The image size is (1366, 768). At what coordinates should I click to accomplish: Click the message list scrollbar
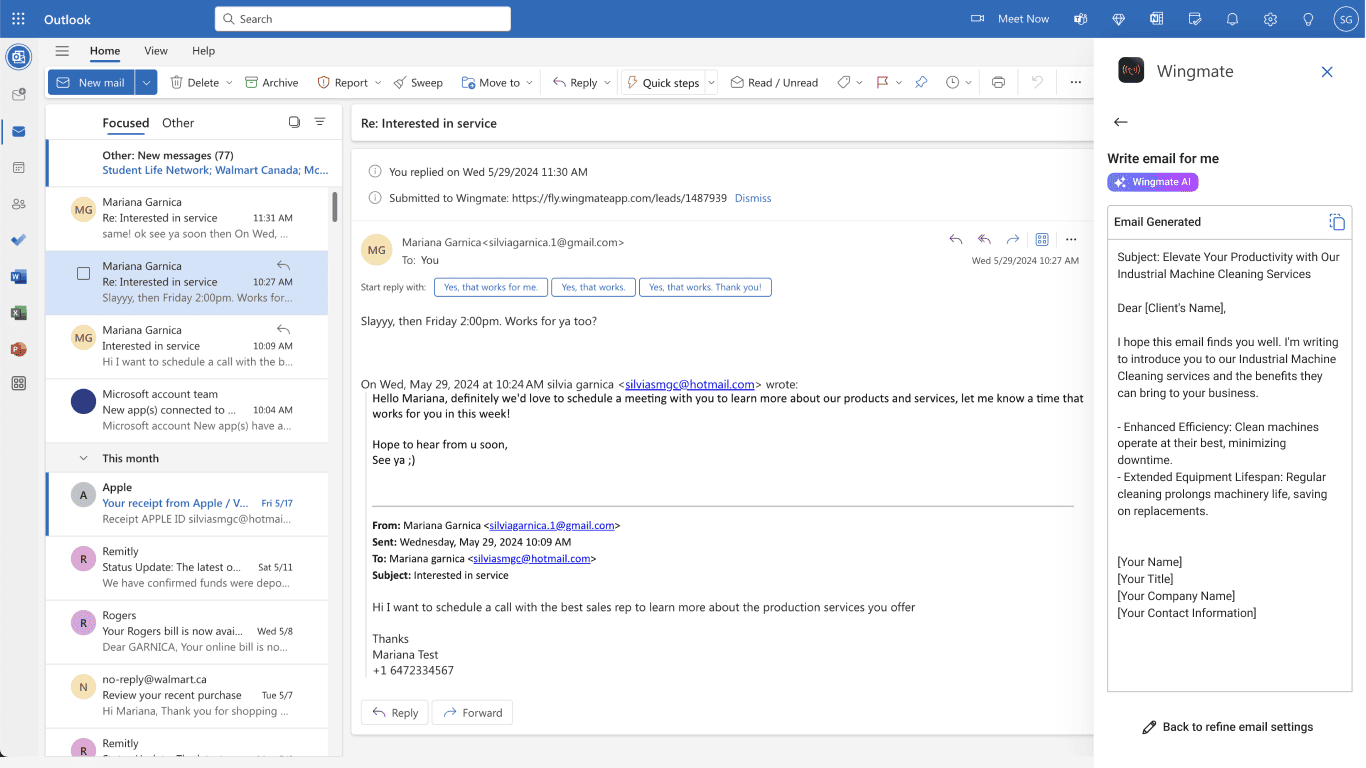click(x=334, y=207)
